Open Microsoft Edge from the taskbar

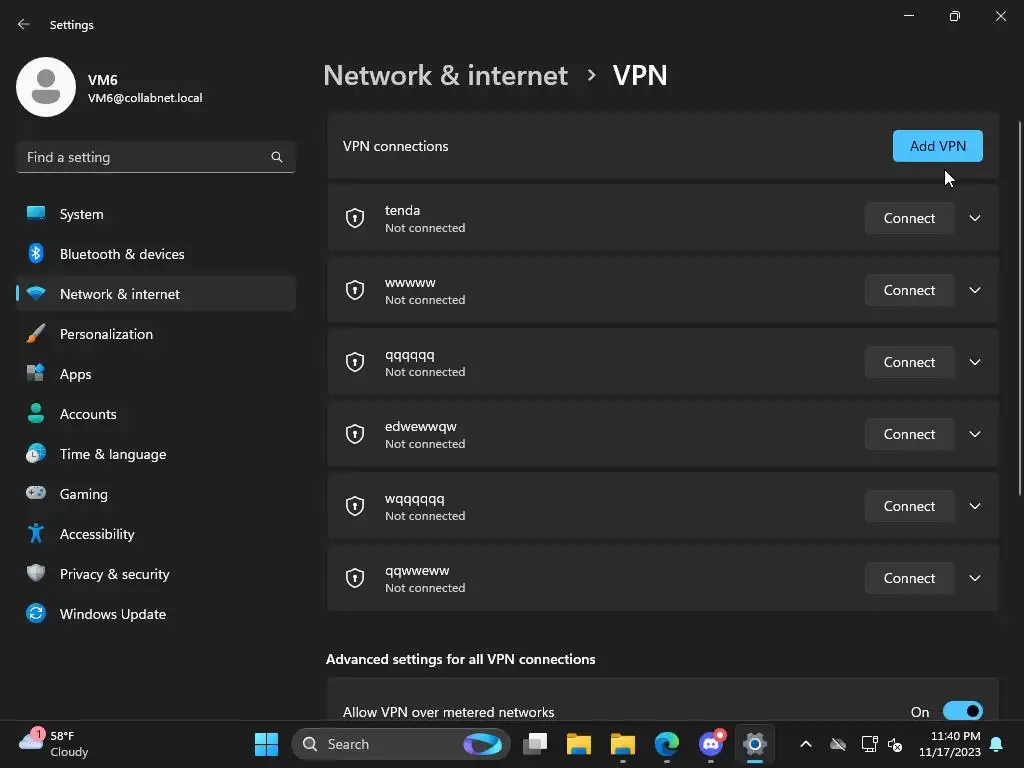(x=666, y=744)
